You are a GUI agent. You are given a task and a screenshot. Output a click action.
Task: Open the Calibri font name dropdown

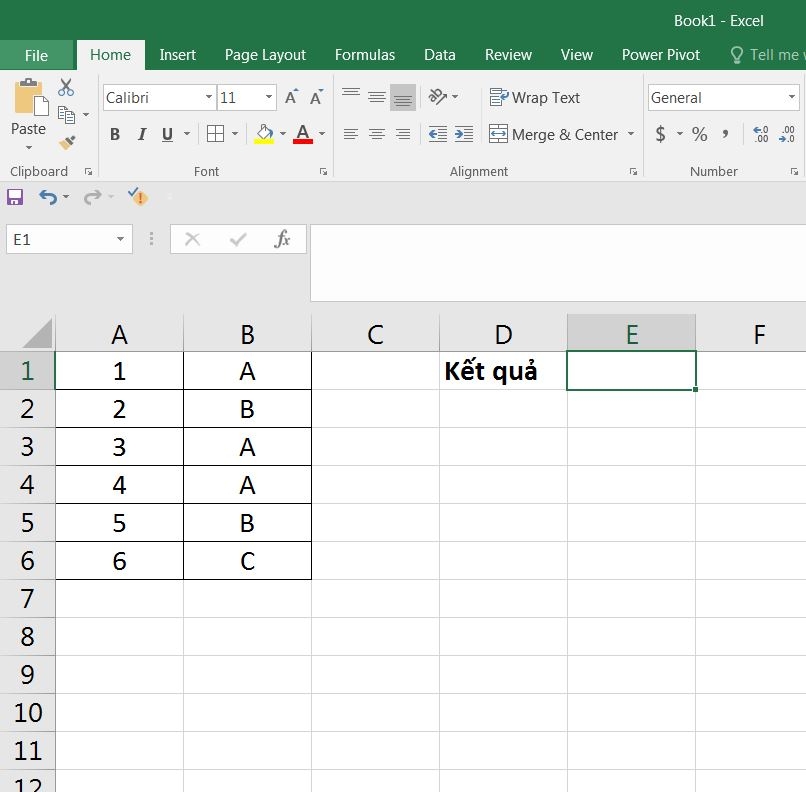click(209, 97)
